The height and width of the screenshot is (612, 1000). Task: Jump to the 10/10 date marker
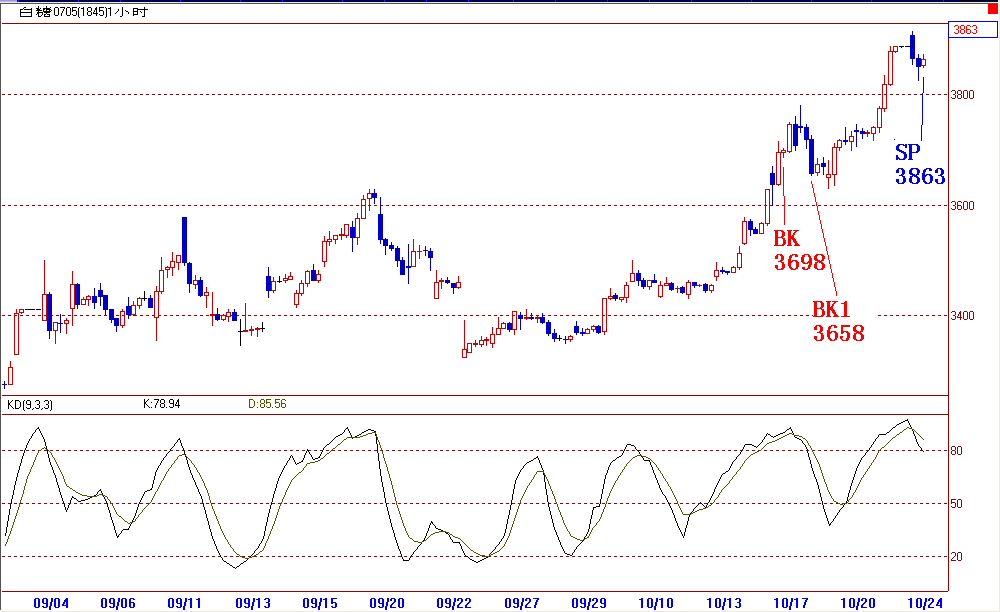tap(655, 603)
